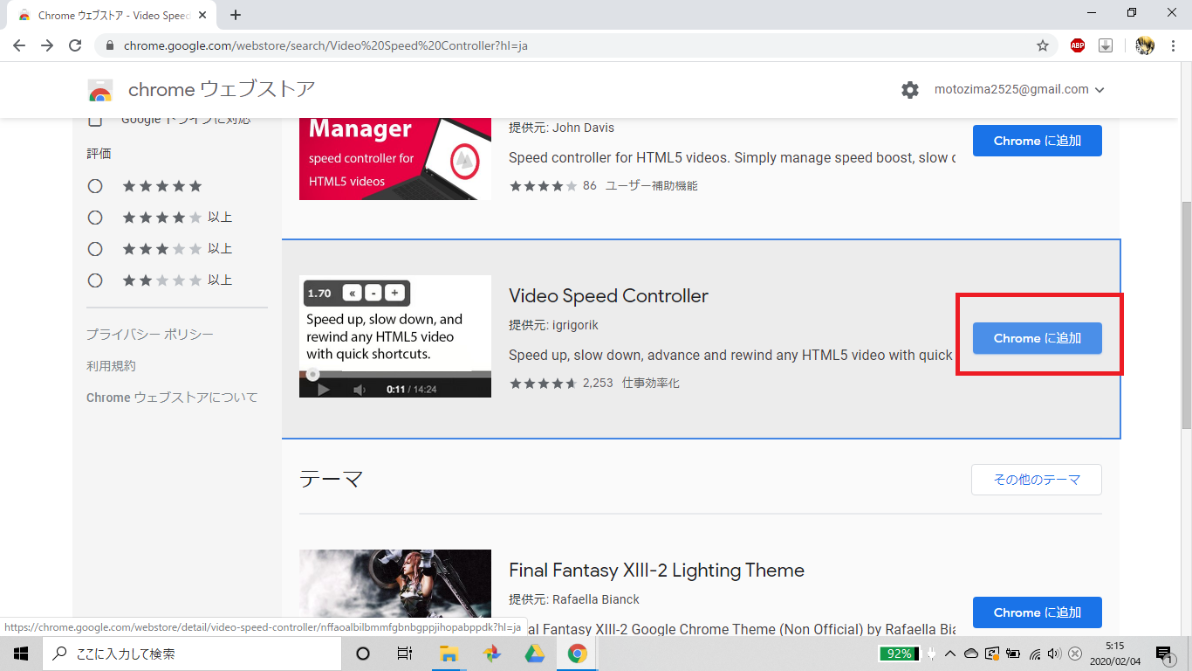Open Chrome ウェブストアについて link
Image resolution: width=1192 pixels, height=671 pixels.
click(x=172, y=397)
